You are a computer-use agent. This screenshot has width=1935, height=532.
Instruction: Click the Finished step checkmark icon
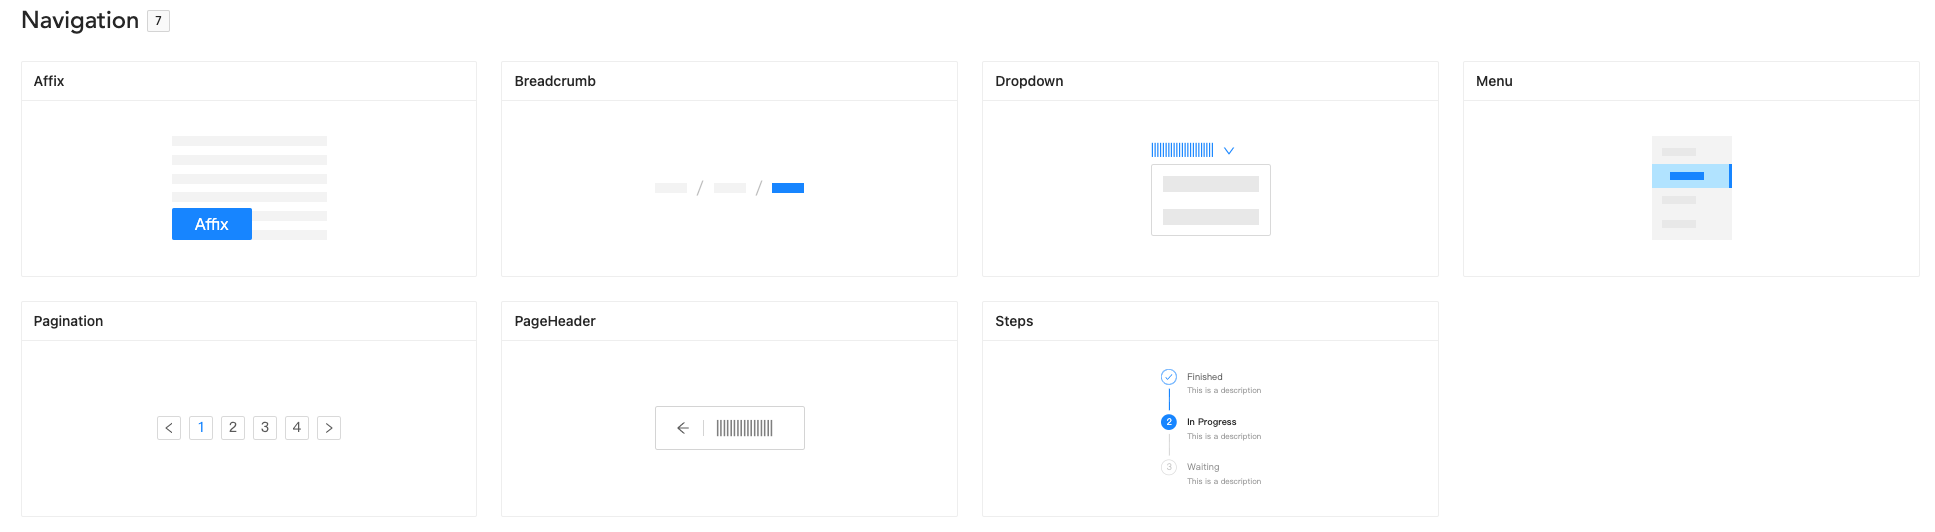tap(1169, 377)
